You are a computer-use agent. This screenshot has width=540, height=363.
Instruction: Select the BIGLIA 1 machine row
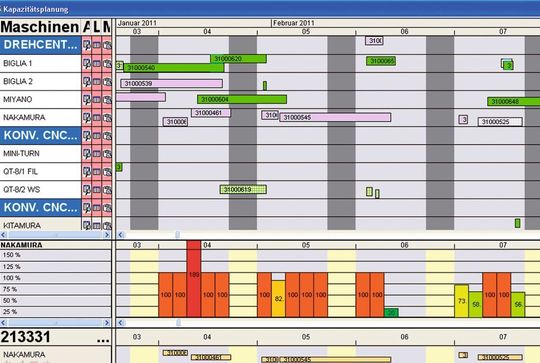point(41,63)
